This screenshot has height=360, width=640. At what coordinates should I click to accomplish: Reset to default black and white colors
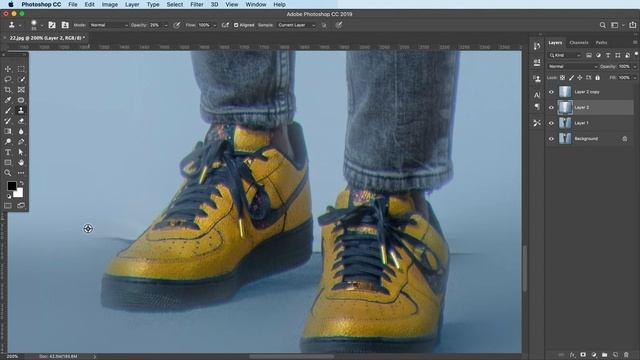[x=9, y=196]
